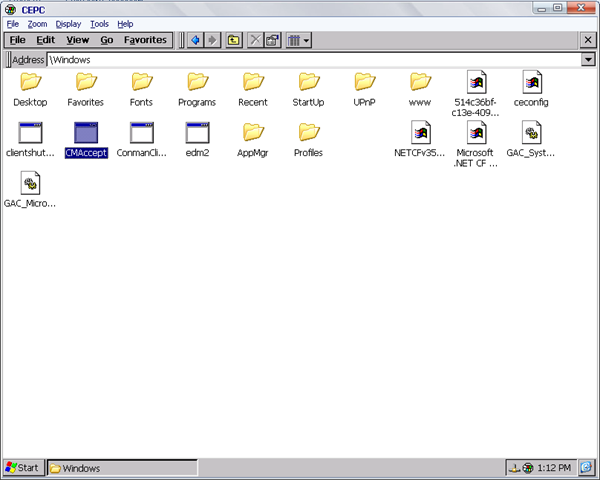
Task: Click the Back arrow toolbar button
Action: [195, 40]
